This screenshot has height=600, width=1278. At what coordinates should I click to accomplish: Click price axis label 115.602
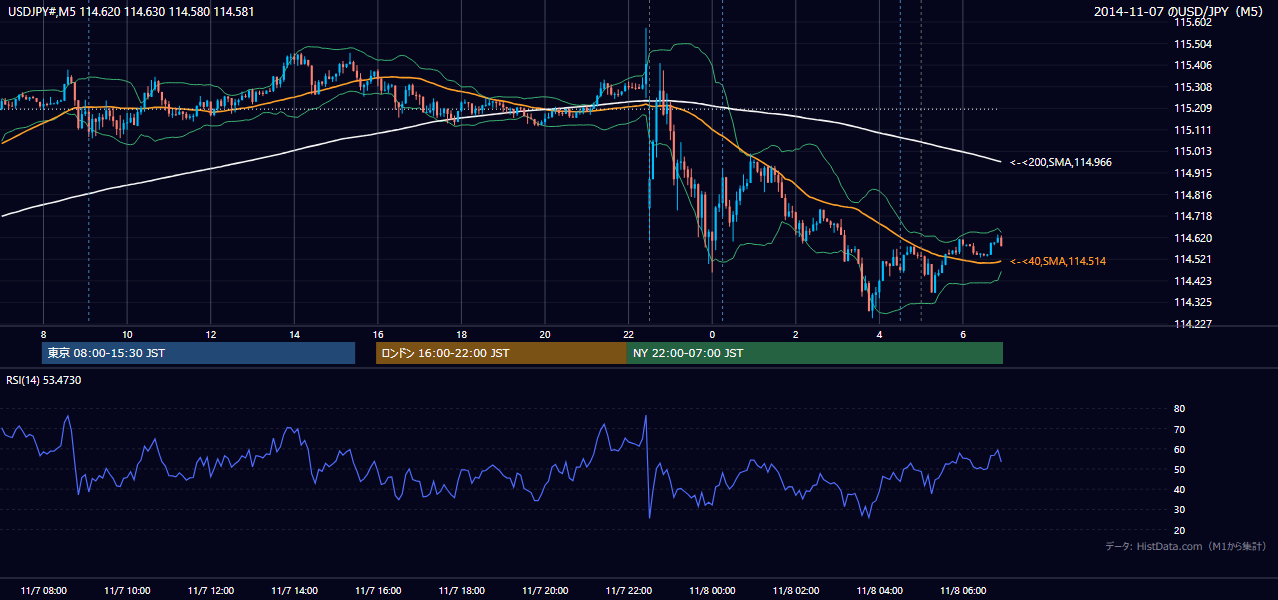1192,22
